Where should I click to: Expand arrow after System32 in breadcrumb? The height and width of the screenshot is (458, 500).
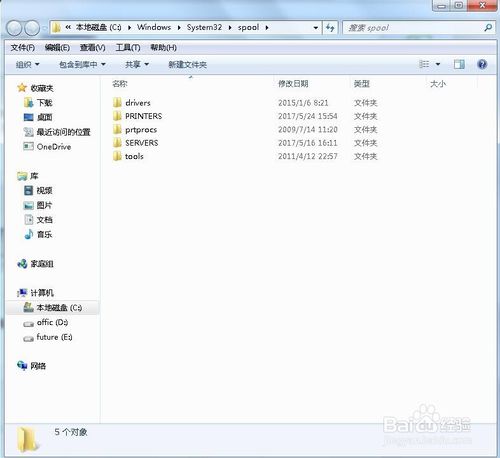tap(230, 28)
